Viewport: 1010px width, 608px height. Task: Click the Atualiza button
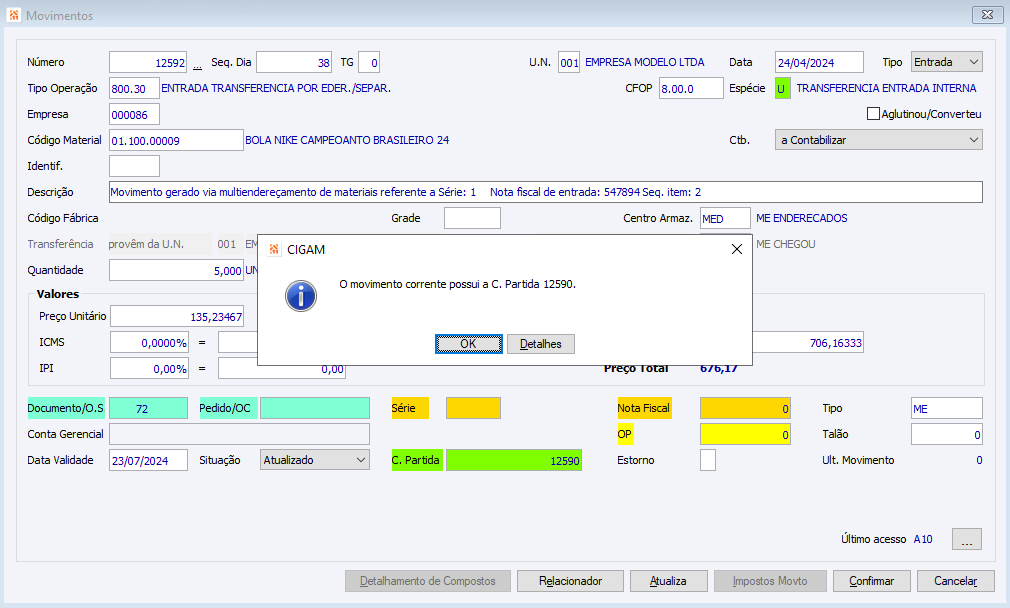click(669, 581)
